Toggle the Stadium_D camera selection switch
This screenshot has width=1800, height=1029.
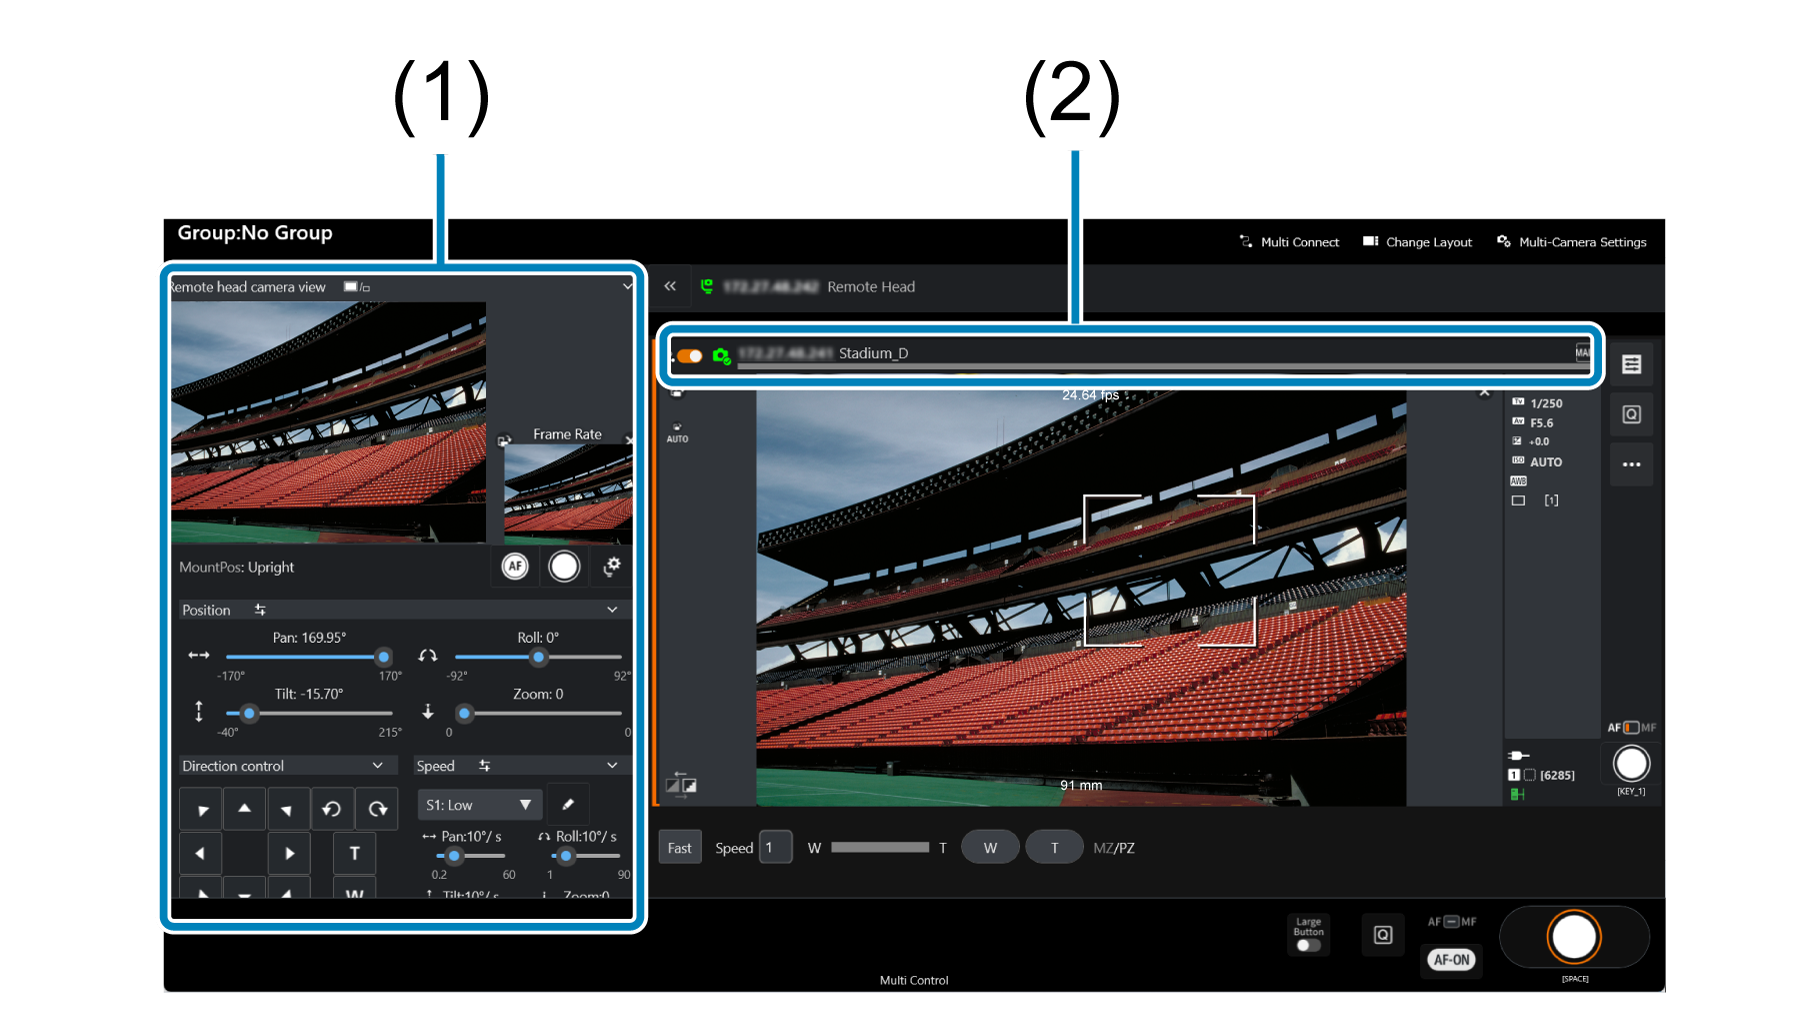pos(689,355)
